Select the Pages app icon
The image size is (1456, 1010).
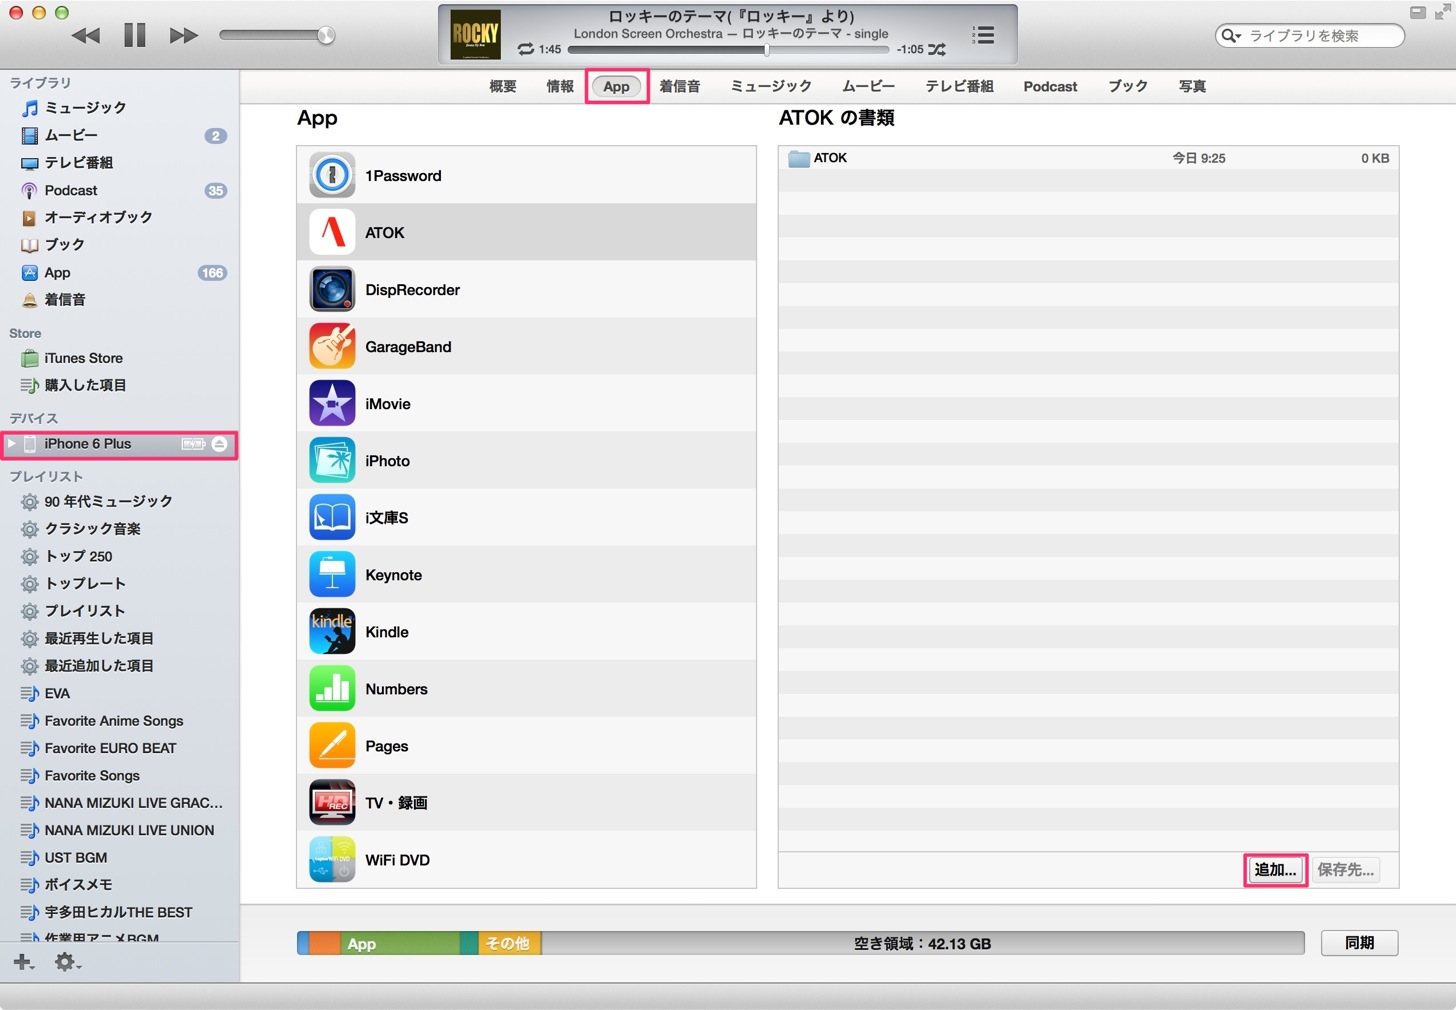tap(332, 746)
